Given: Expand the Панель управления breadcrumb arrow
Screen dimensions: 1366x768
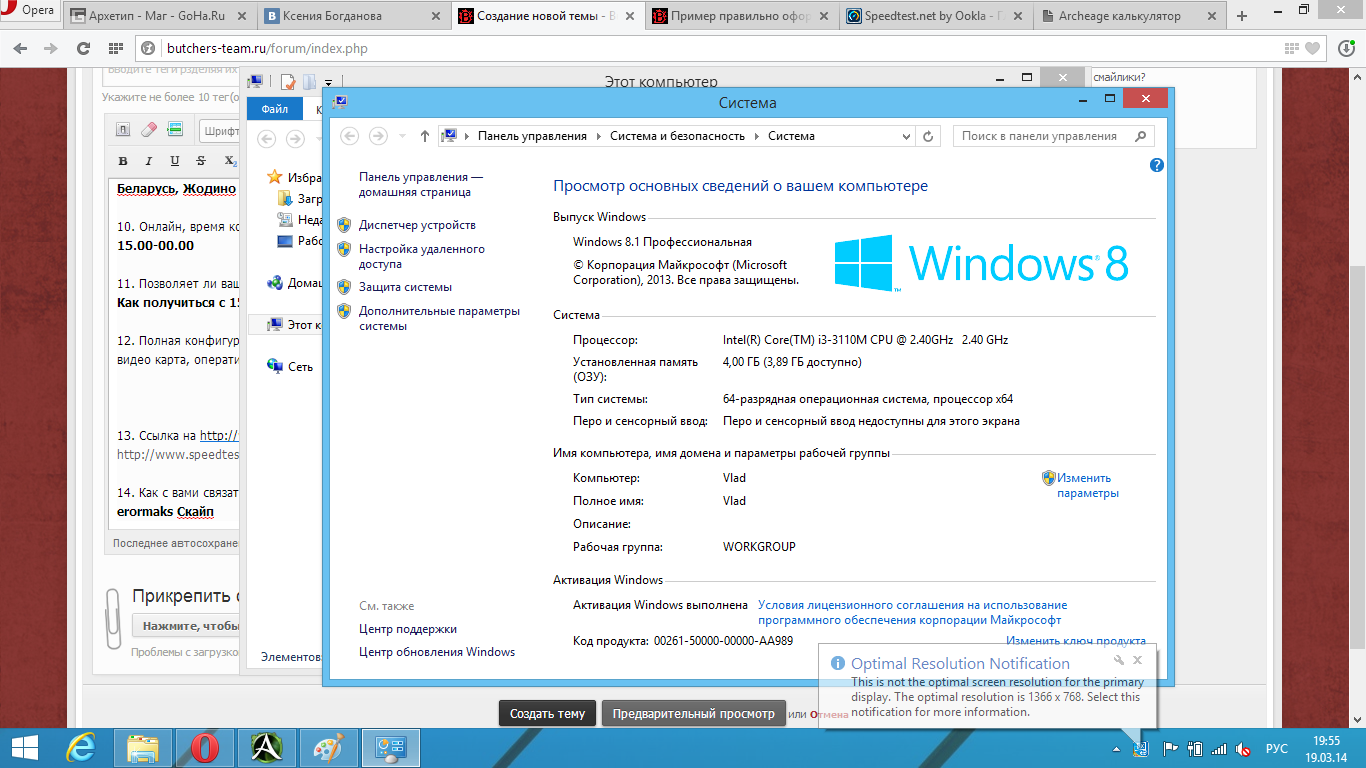Looking at the screenshot, I should pos(598,136).
